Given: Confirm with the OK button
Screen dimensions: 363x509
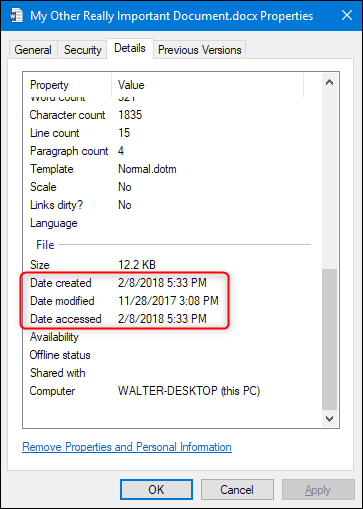Looking at the screenshot, I should [x=156, y=490].
